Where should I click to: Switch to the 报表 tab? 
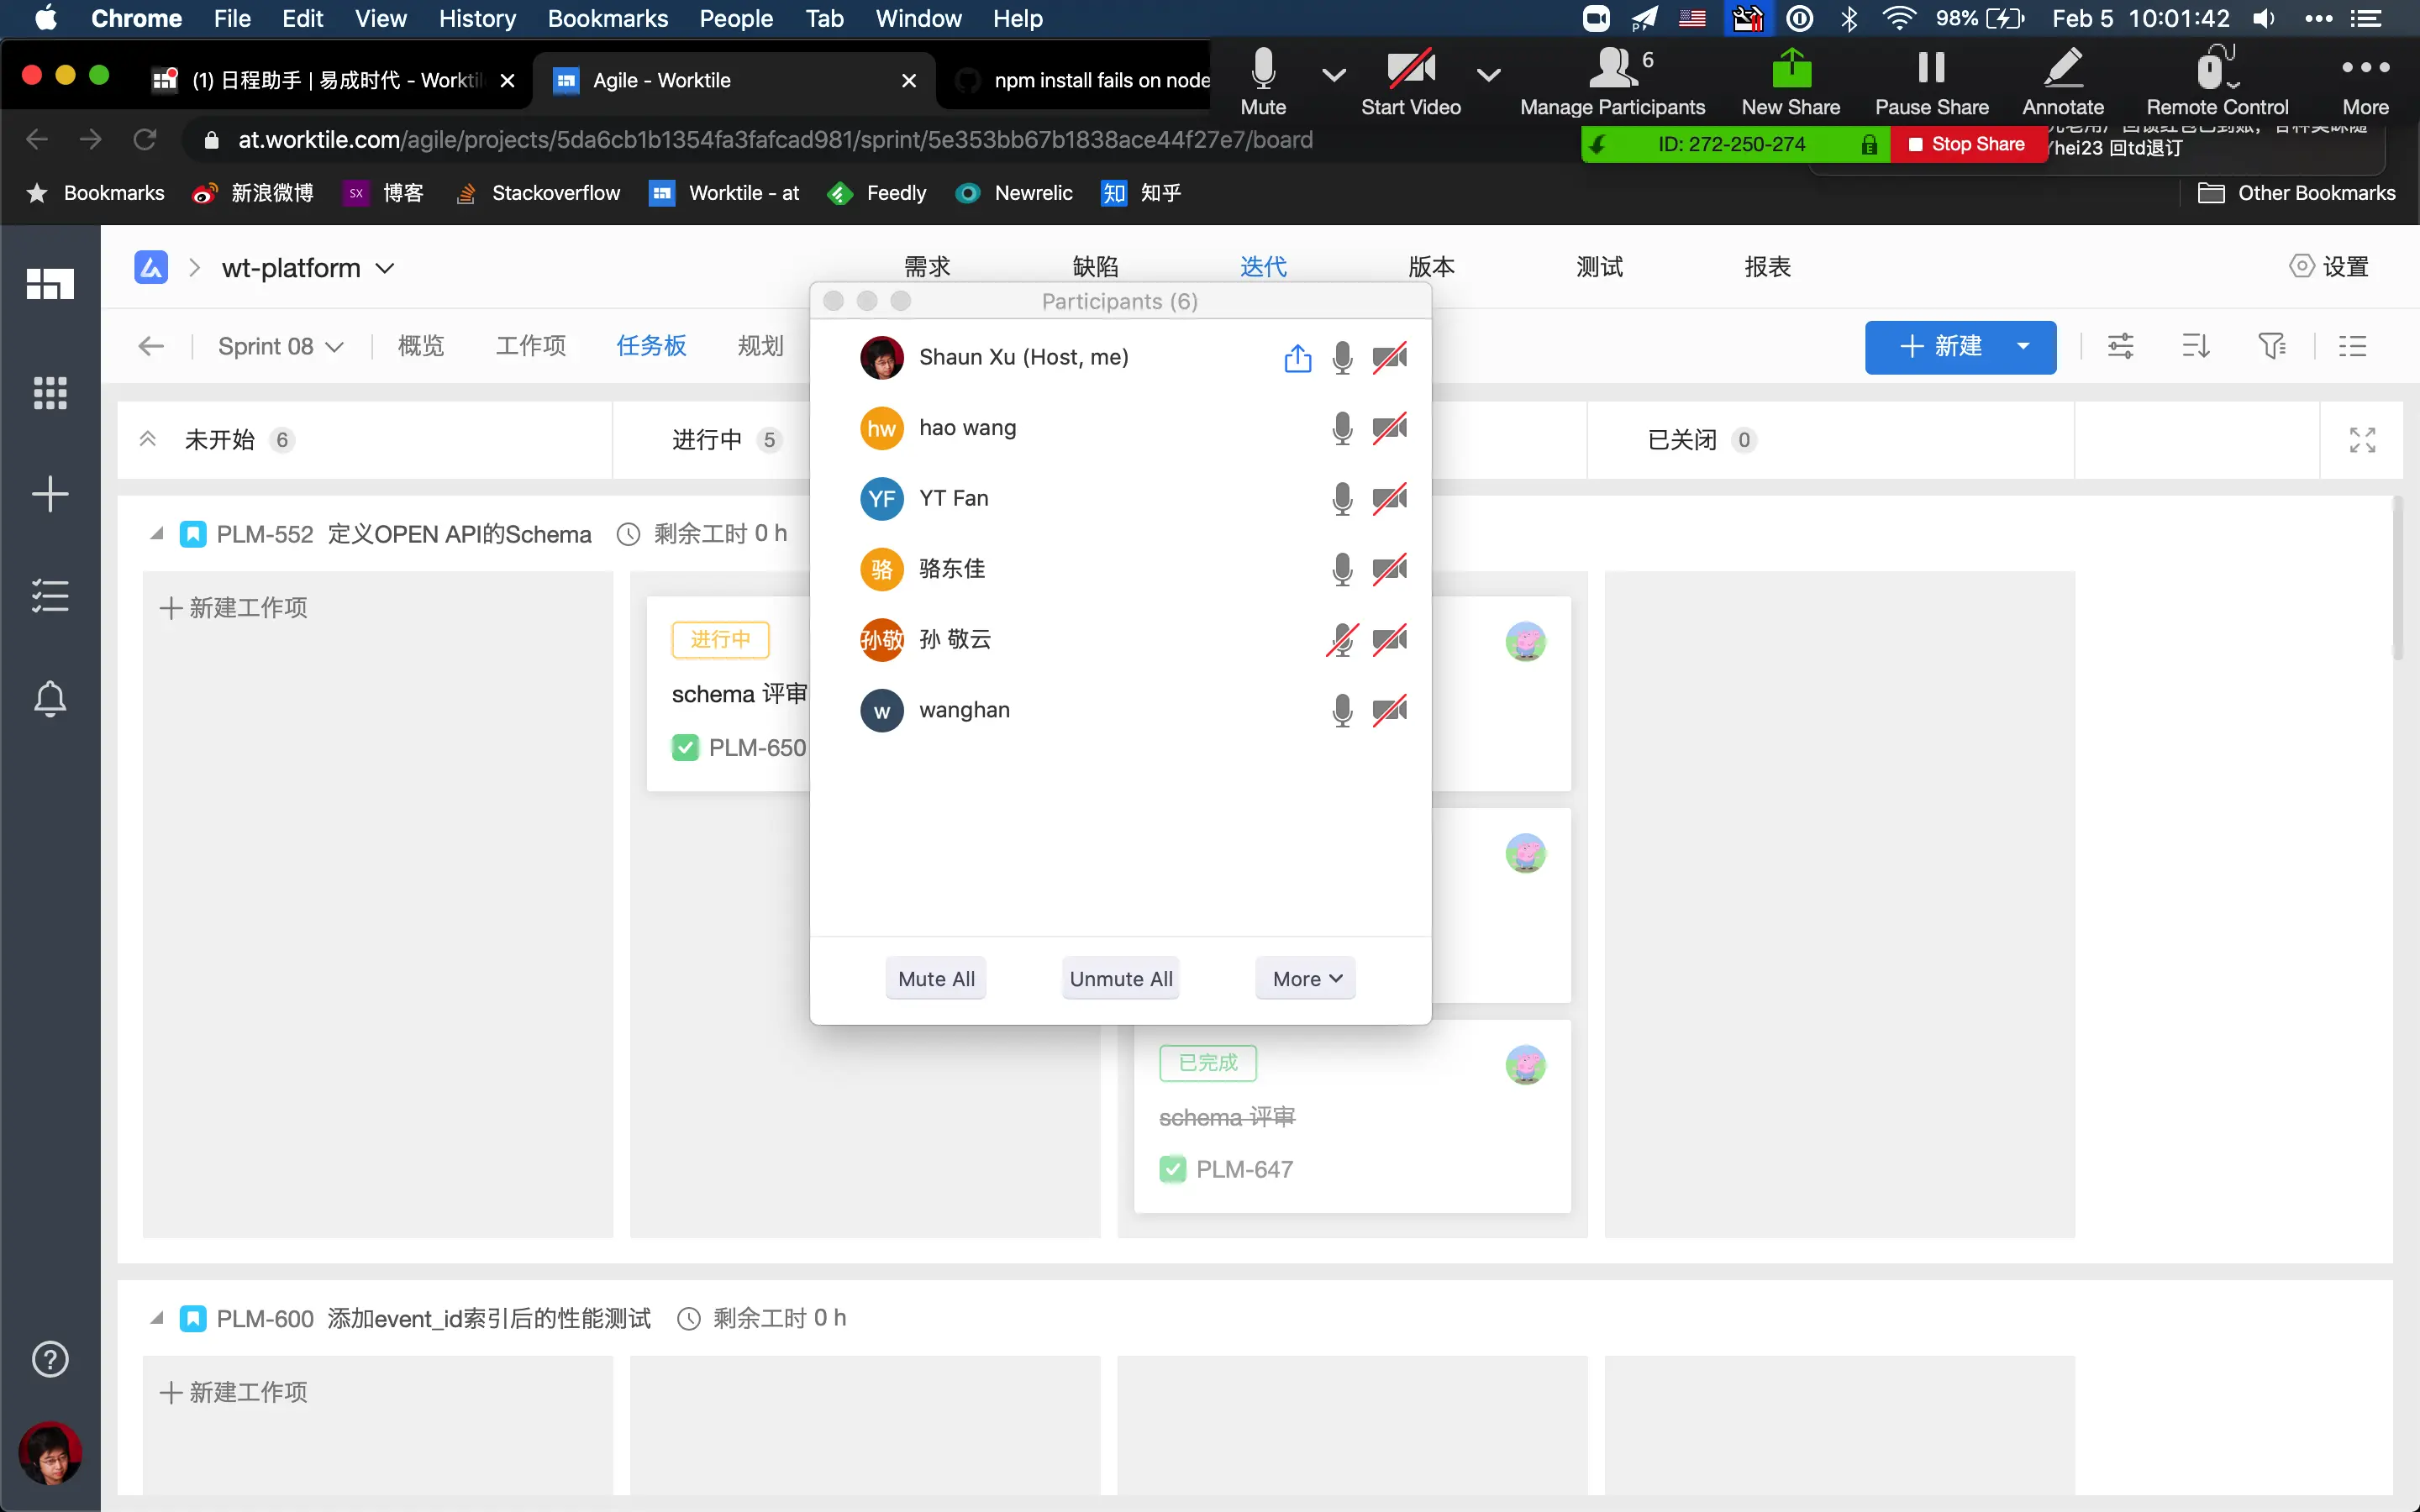point(1767,267)
